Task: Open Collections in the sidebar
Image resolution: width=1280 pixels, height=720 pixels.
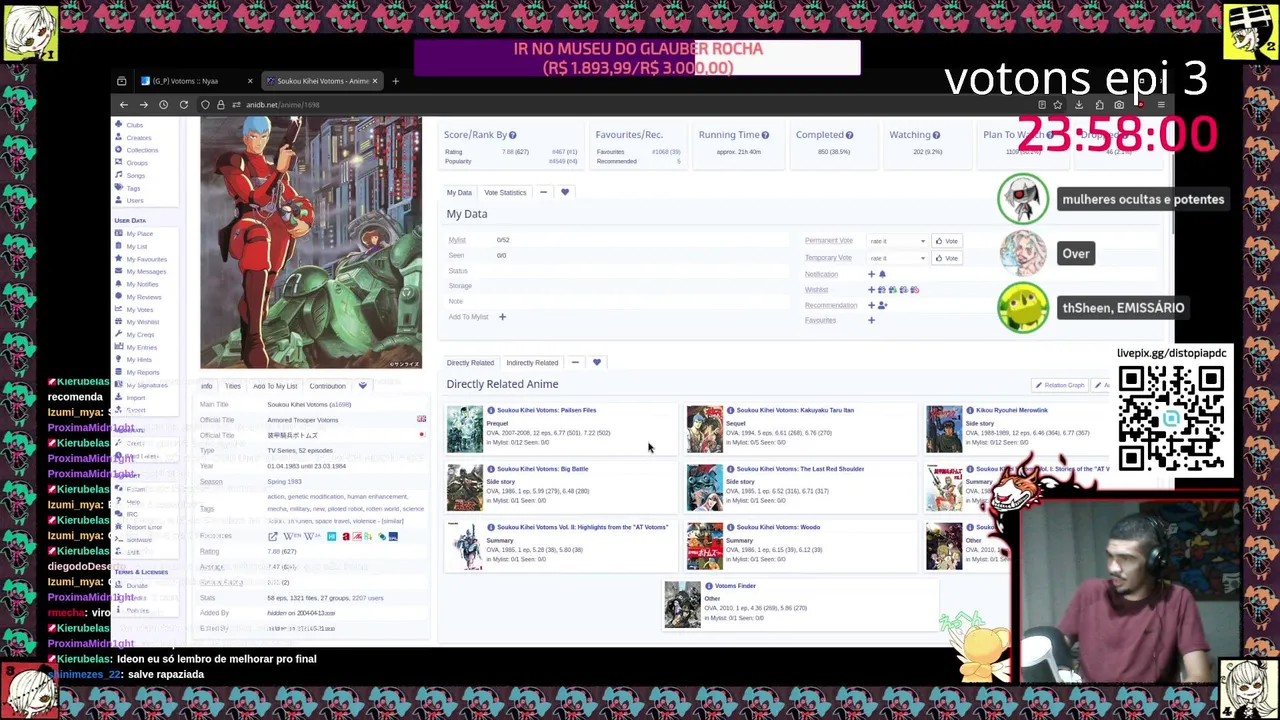Action: [x=142, y=150]
